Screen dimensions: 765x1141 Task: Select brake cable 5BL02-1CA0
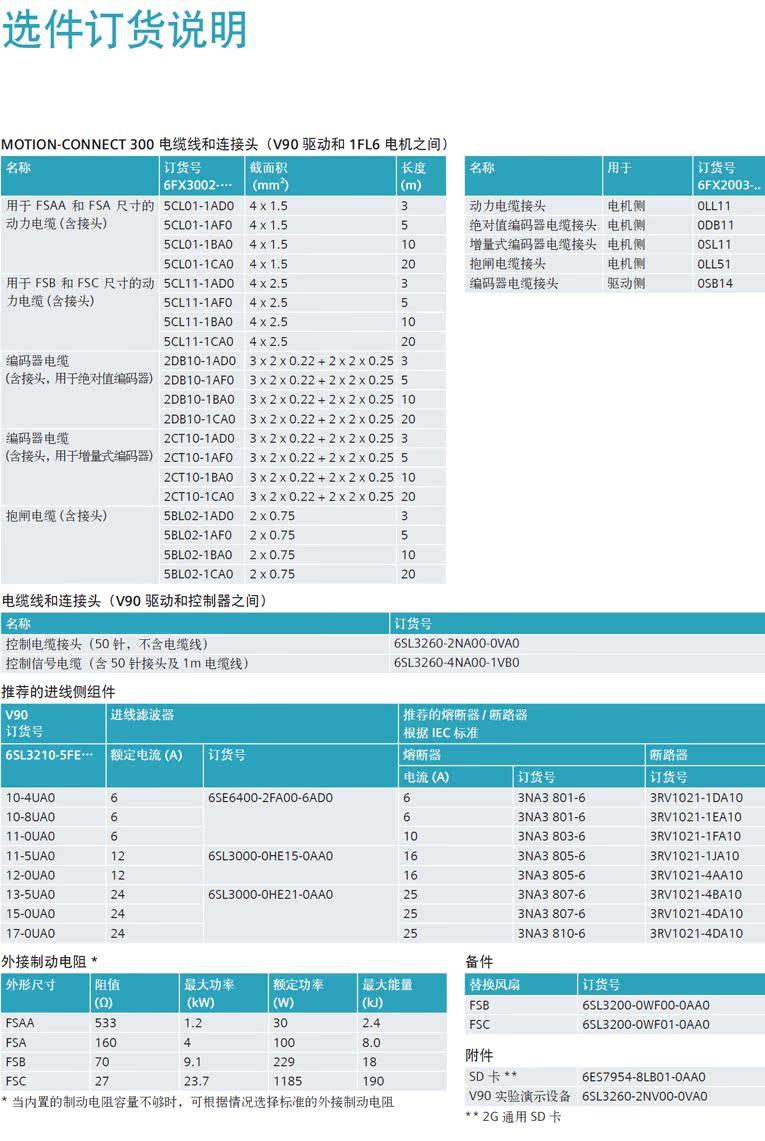pos(199,574)
